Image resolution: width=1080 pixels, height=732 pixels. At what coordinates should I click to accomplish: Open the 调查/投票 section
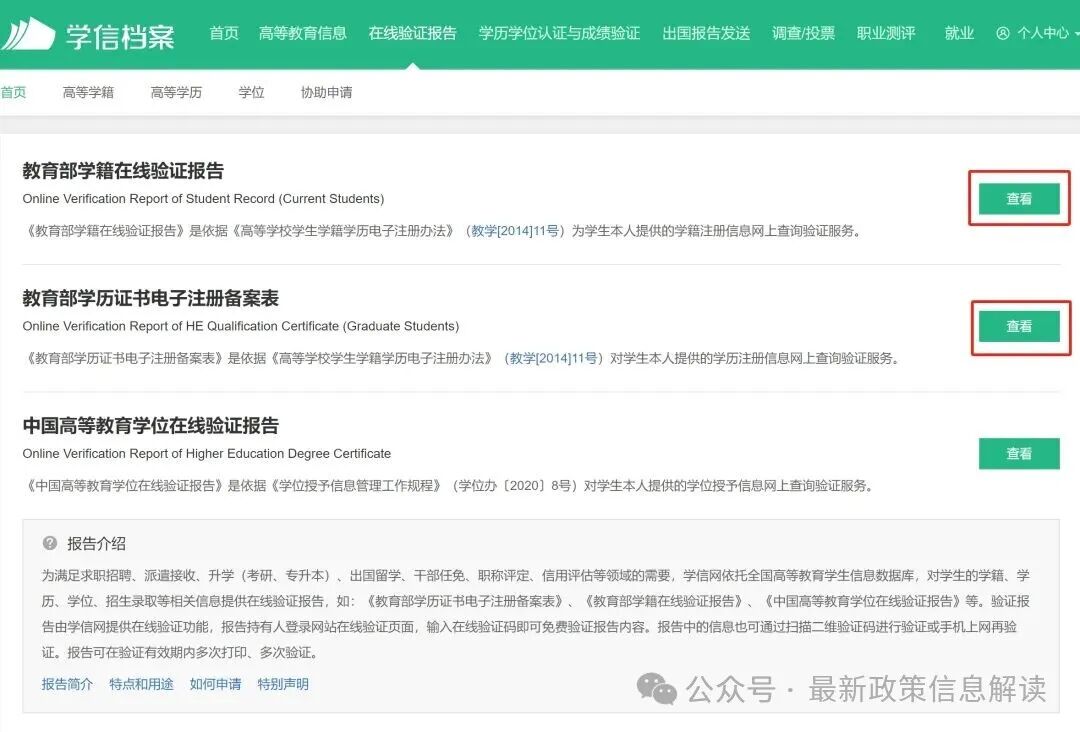point(802,32)
